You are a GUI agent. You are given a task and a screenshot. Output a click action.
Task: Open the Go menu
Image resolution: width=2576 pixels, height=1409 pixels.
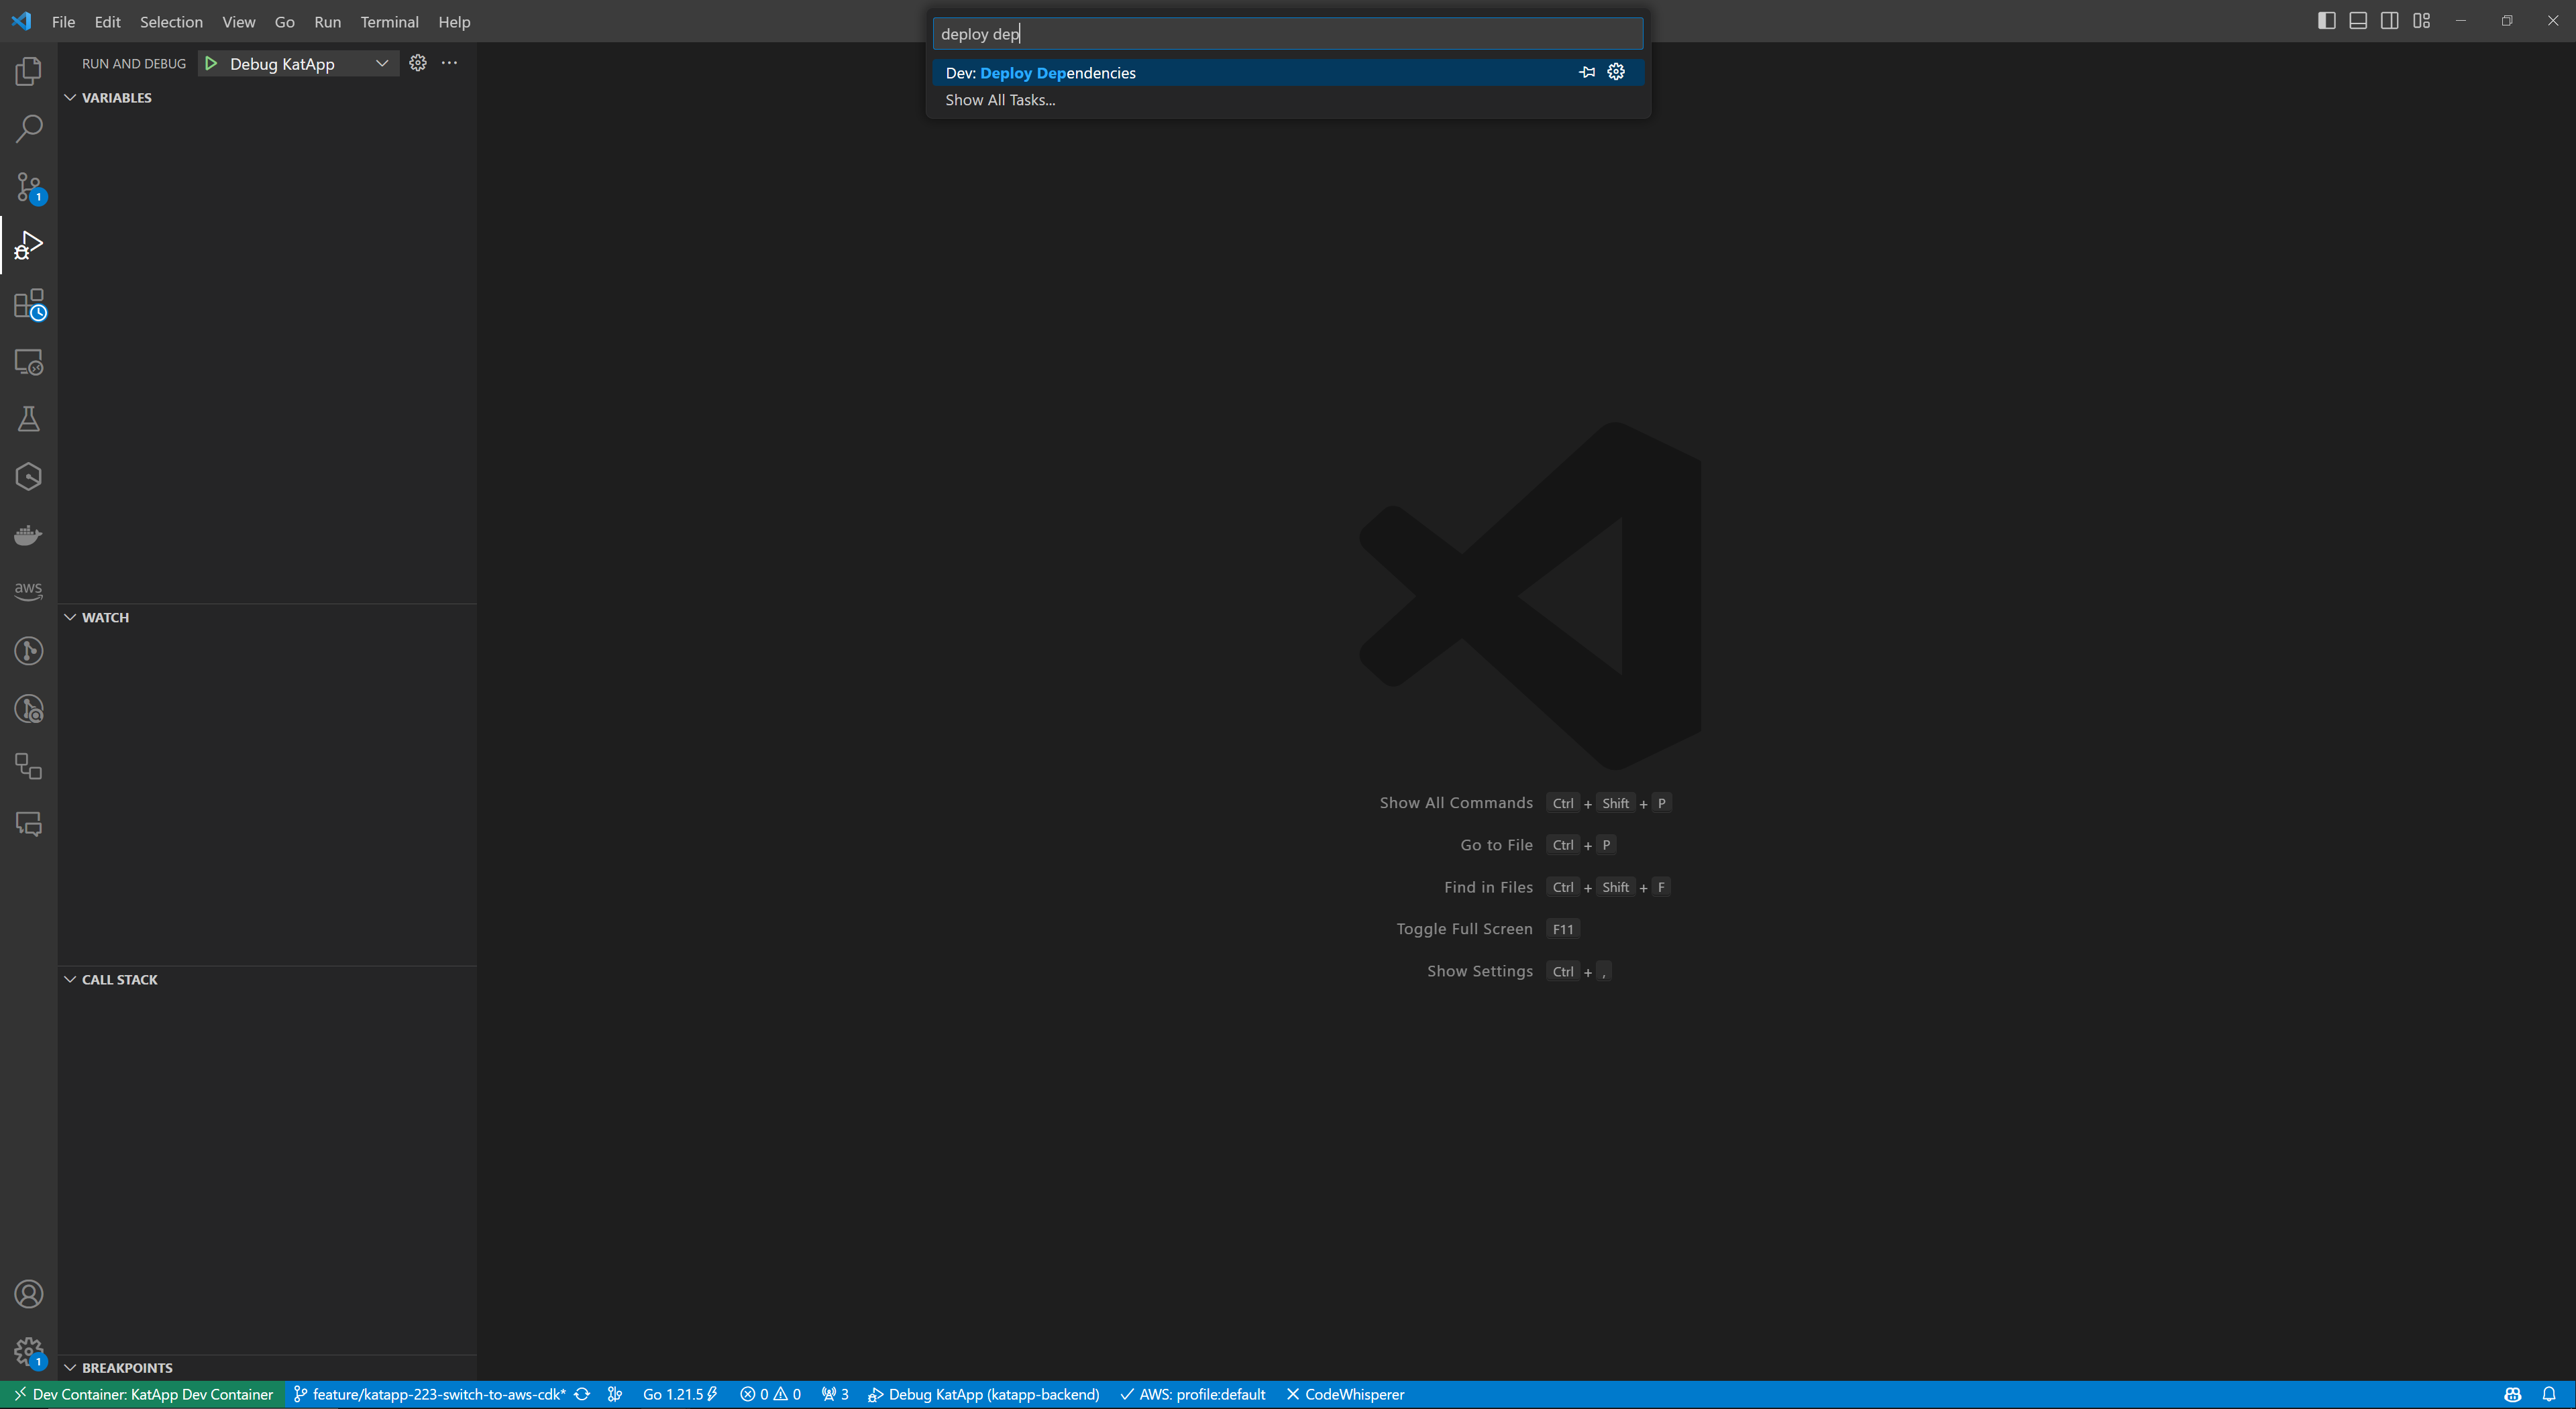coord(284,21)
